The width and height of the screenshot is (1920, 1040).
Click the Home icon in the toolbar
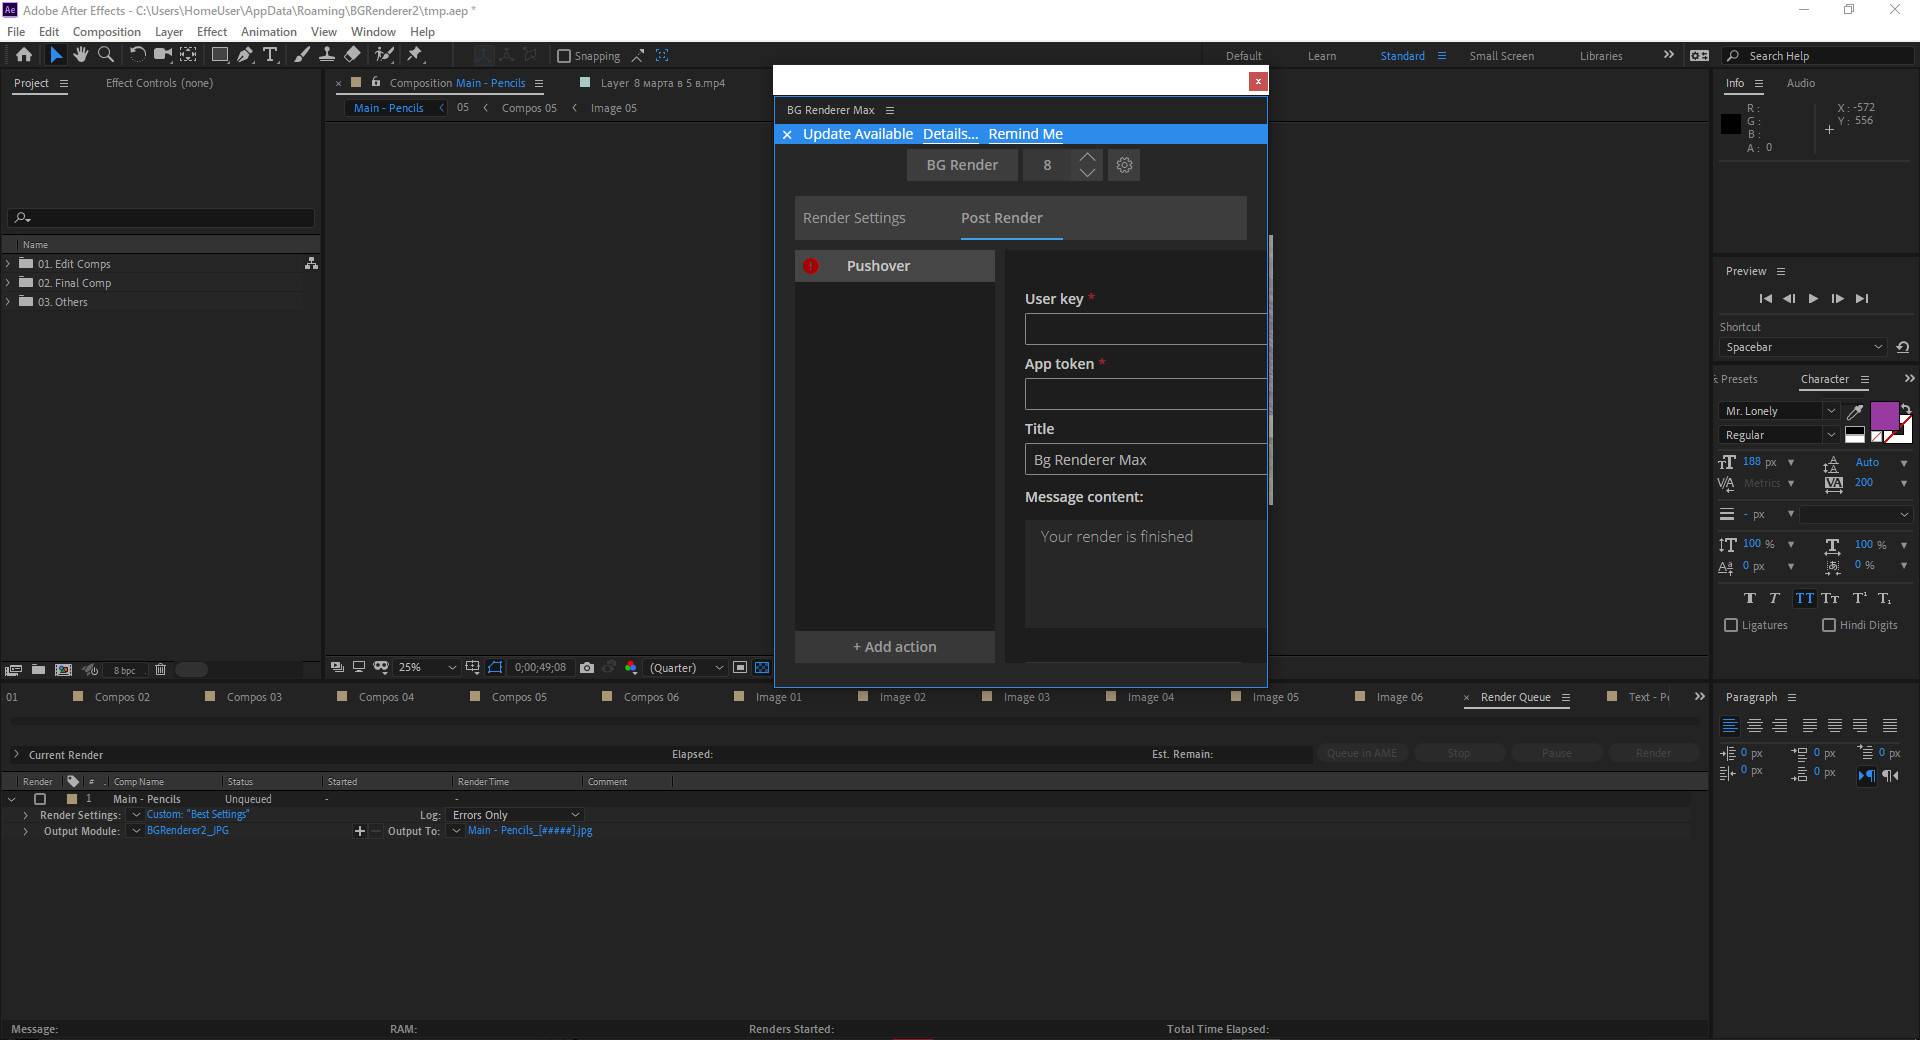tap(24, 55)
